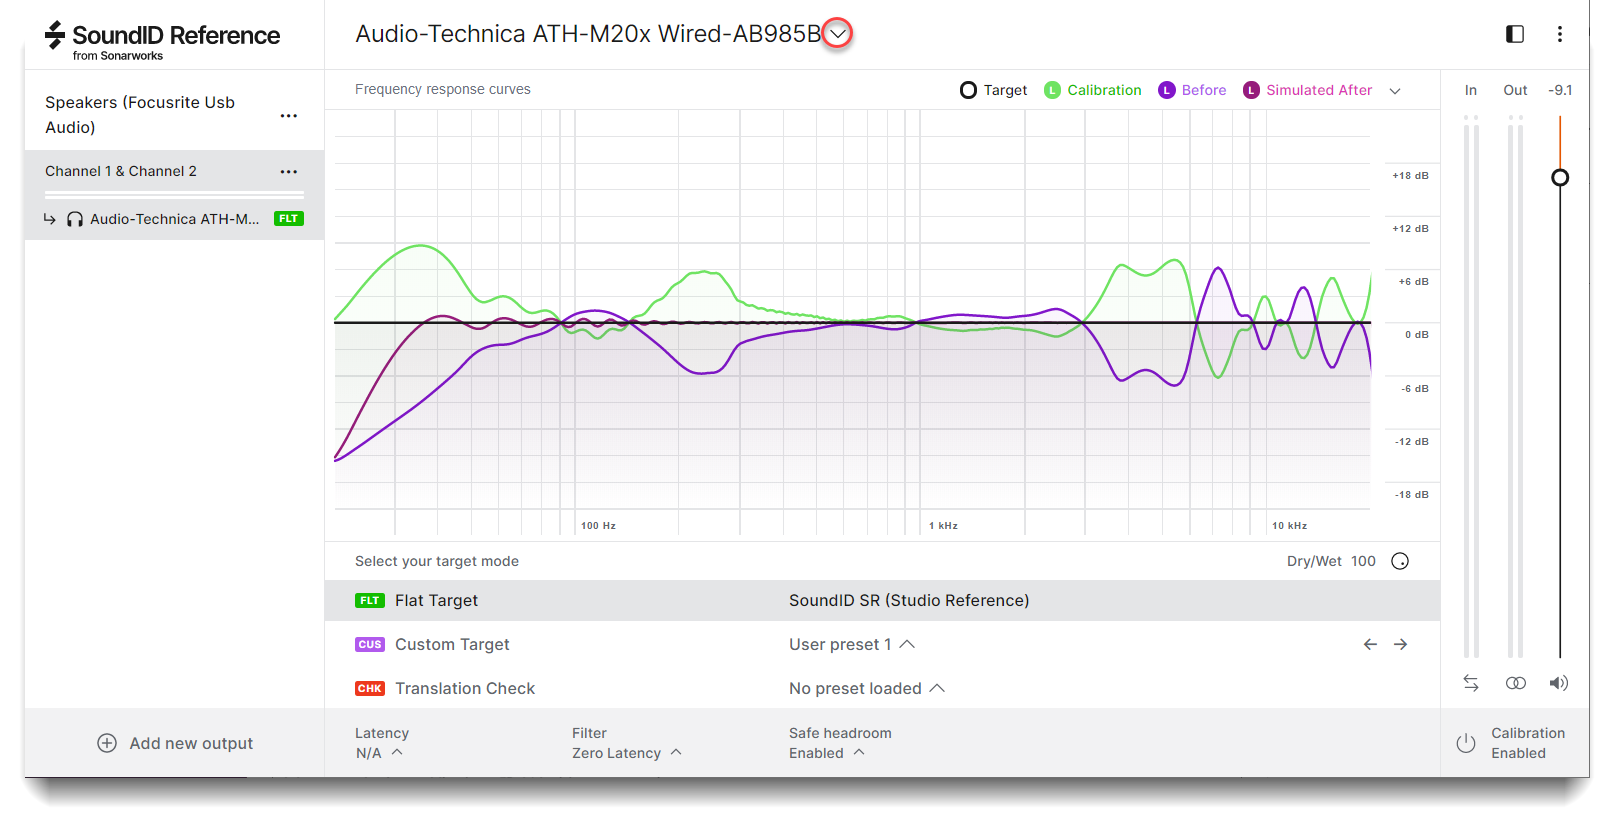The image size is (1615, 828).
Task: Click the swap channels arrows icon
Action: 1471,683
